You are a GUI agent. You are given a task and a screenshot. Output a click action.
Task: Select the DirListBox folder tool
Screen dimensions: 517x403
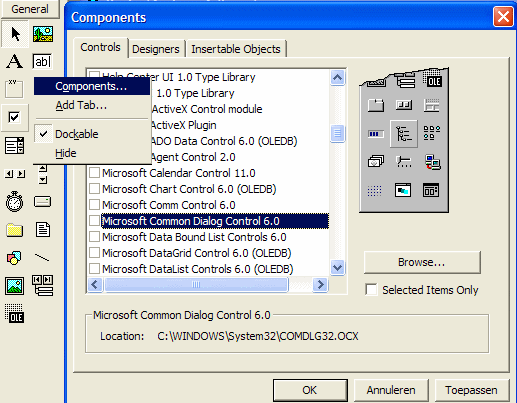point(15,230)
